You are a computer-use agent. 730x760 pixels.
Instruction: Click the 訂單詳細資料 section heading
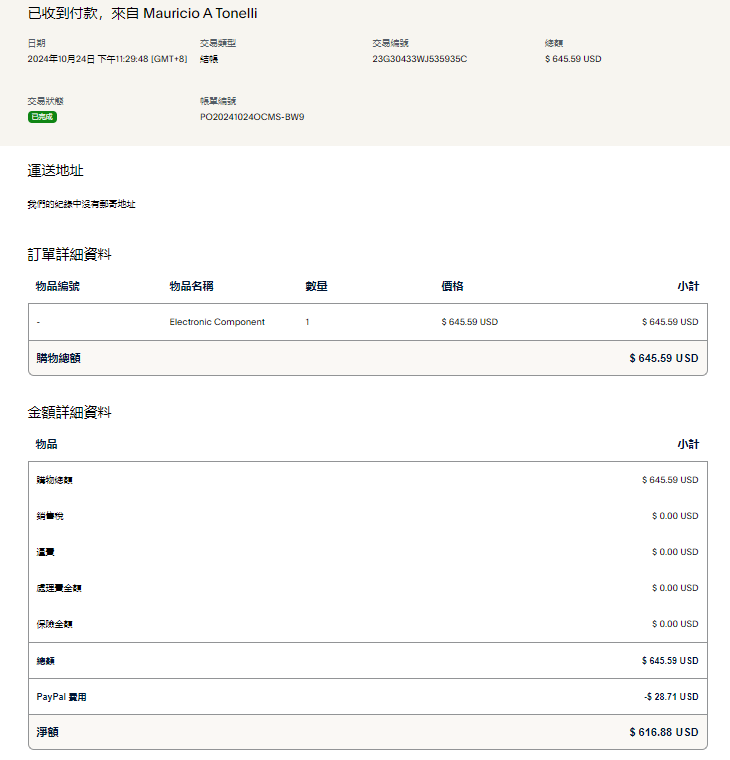point(69,254)
